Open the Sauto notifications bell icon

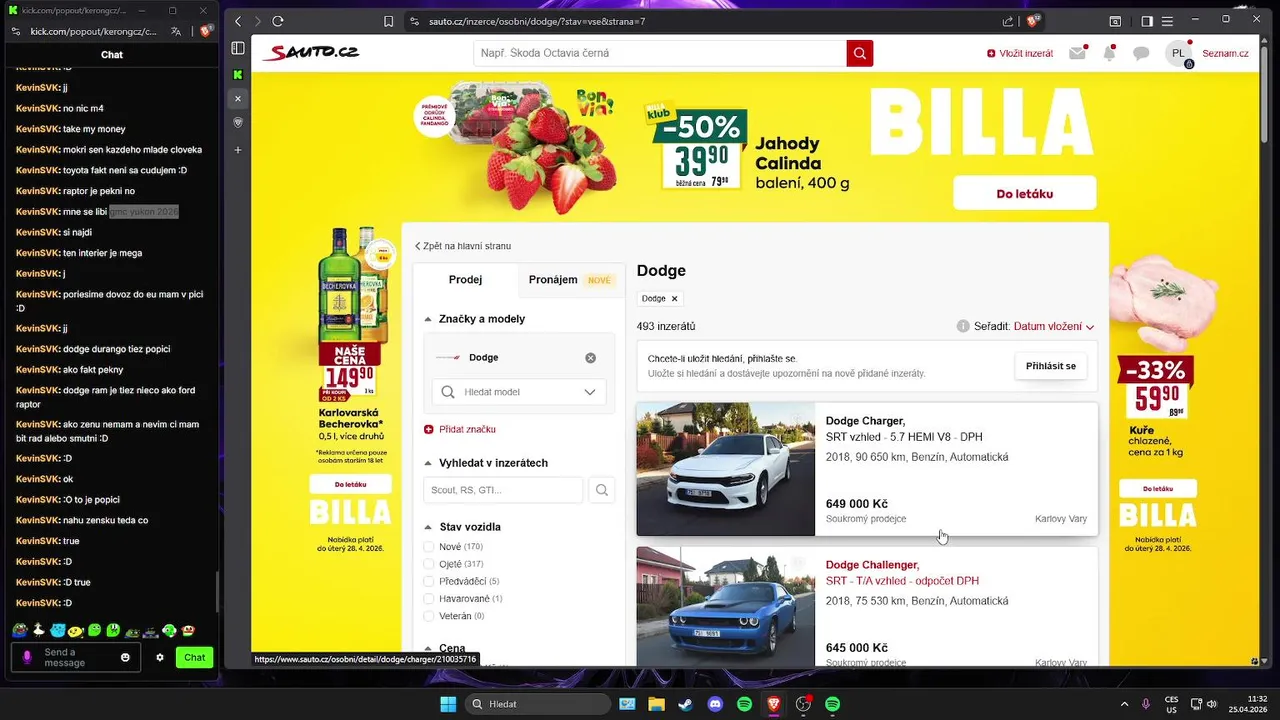point(1109,53)
